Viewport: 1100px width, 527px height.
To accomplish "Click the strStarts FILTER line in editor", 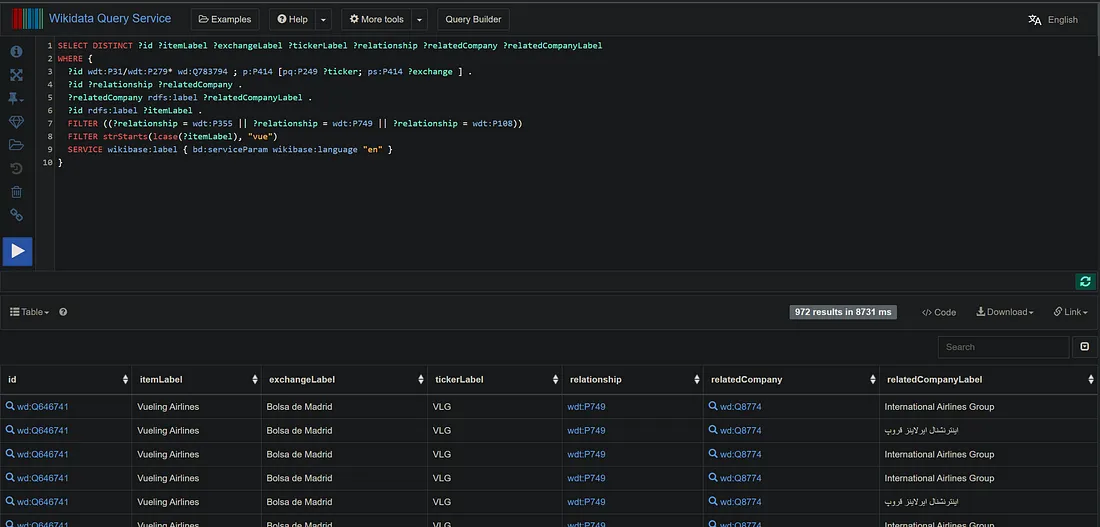I will 173,136.
